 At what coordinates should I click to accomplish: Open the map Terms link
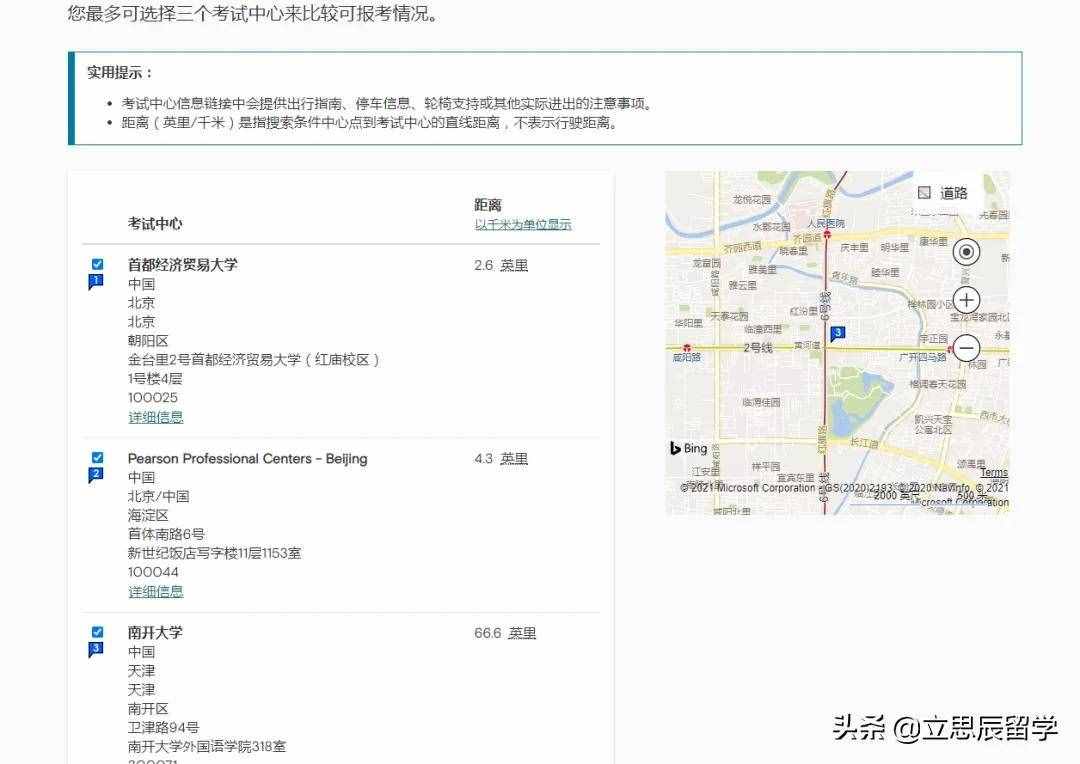point(994,473)
